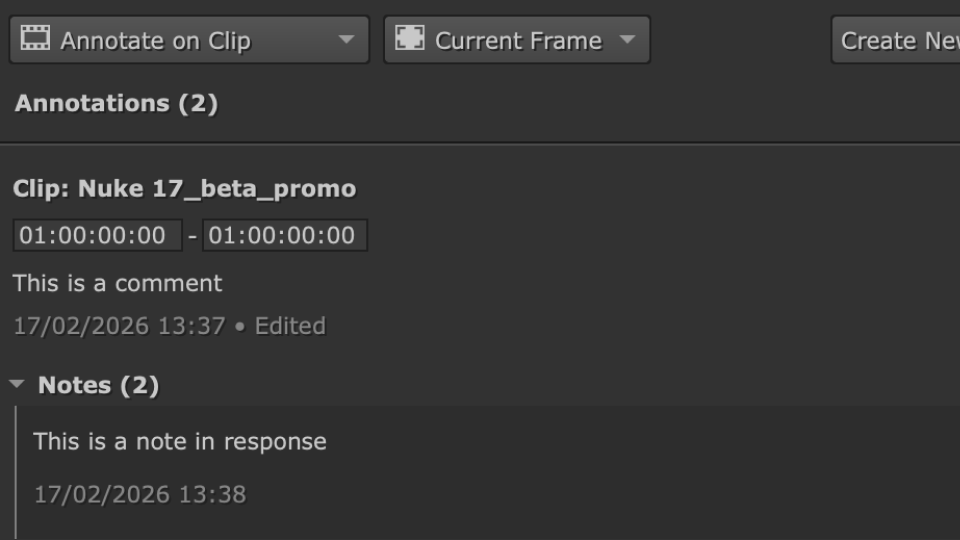Image resolution: width=960 pixels, height=540 pixels.
Task: Click the annotation start timecode field
Action: pyautogui.click(x=97, y=236)
